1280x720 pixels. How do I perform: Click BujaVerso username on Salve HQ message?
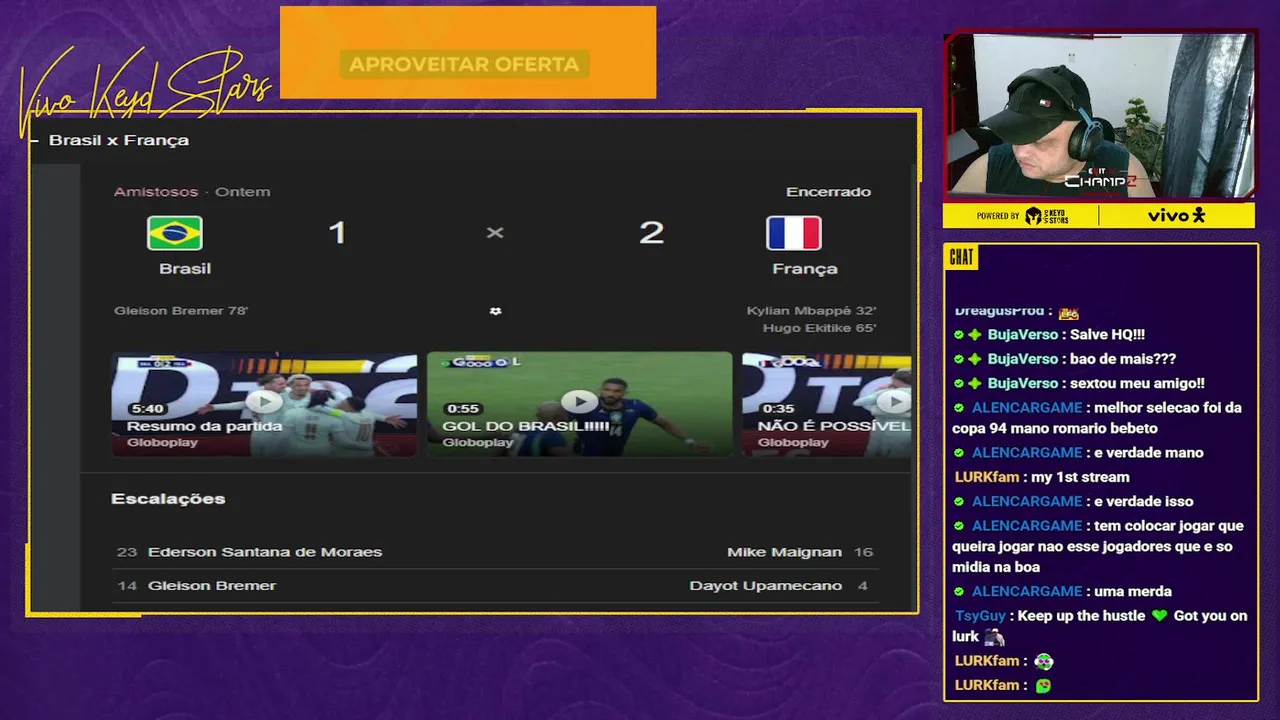point(1022,335)
